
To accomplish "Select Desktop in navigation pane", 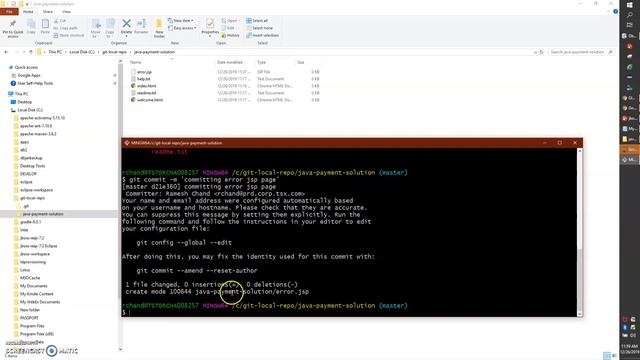I will pos(24,102).
